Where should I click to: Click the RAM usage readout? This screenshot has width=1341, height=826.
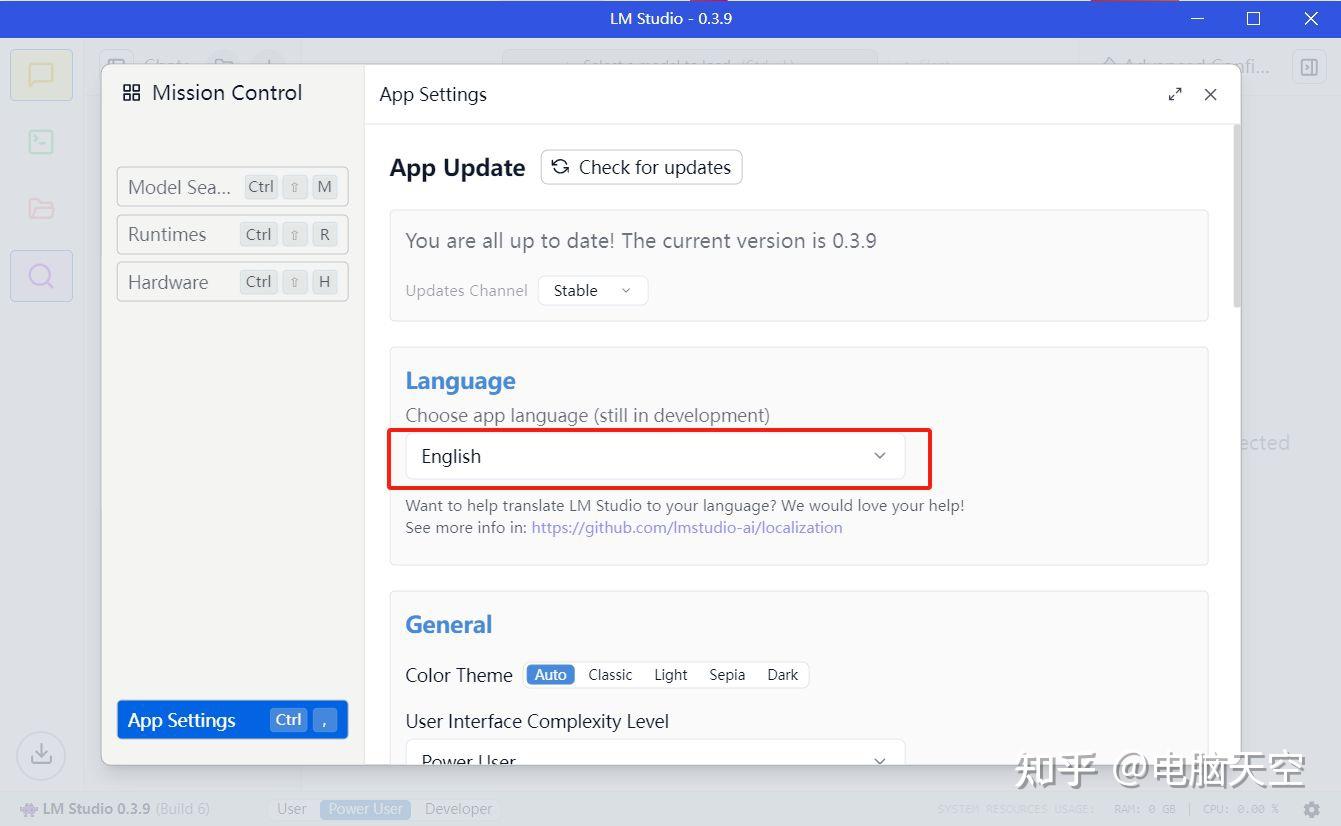1145,809
